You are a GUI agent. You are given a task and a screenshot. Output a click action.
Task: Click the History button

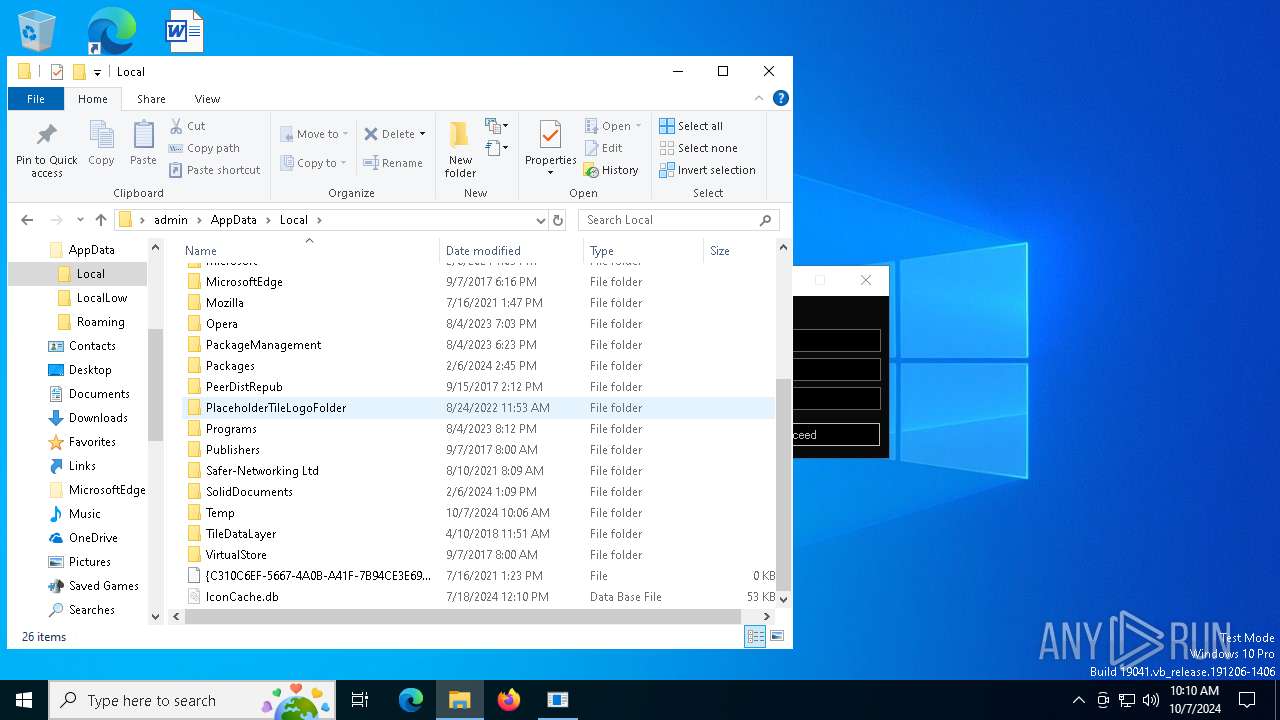tap(611, 170)
